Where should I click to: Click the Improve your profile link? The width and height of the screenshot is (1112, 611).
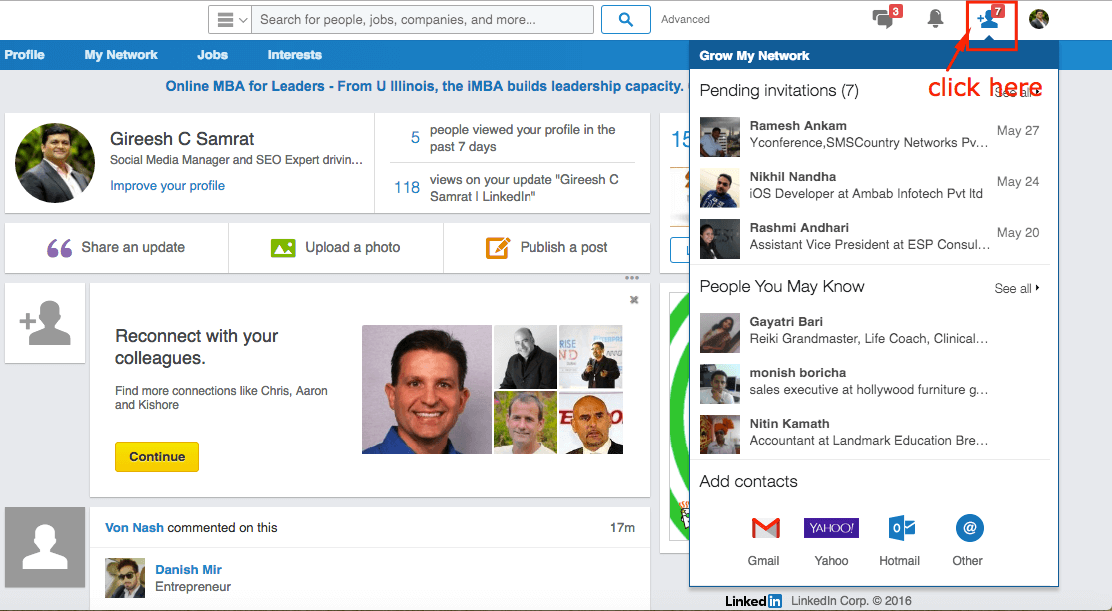[167, 186]
